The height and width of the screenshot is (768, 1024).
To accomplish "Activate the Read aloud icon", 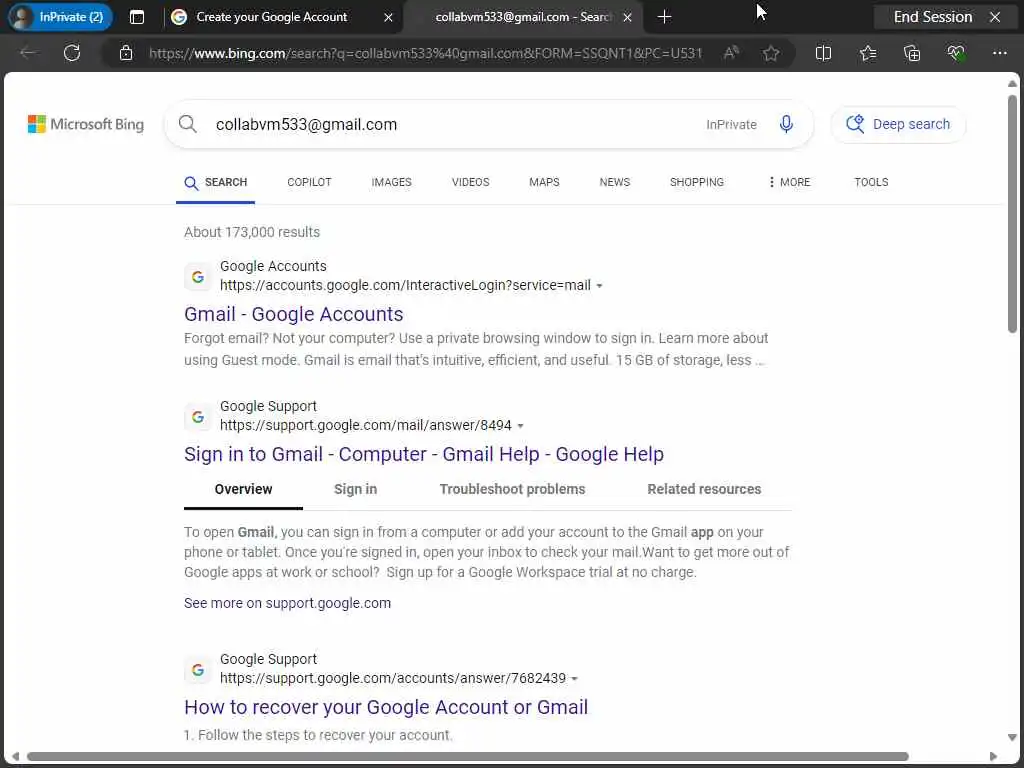I will tap(731, 53).
